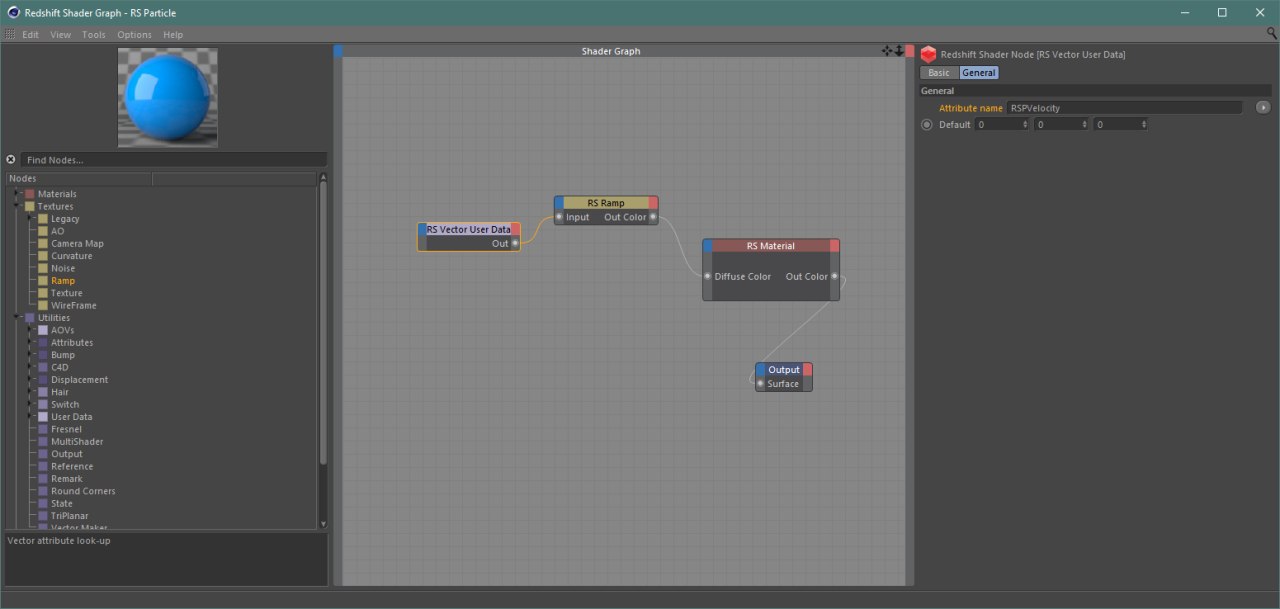Click the Cinema 4D app icon in title bar
1280x609 pixels.
coord(11,13)
